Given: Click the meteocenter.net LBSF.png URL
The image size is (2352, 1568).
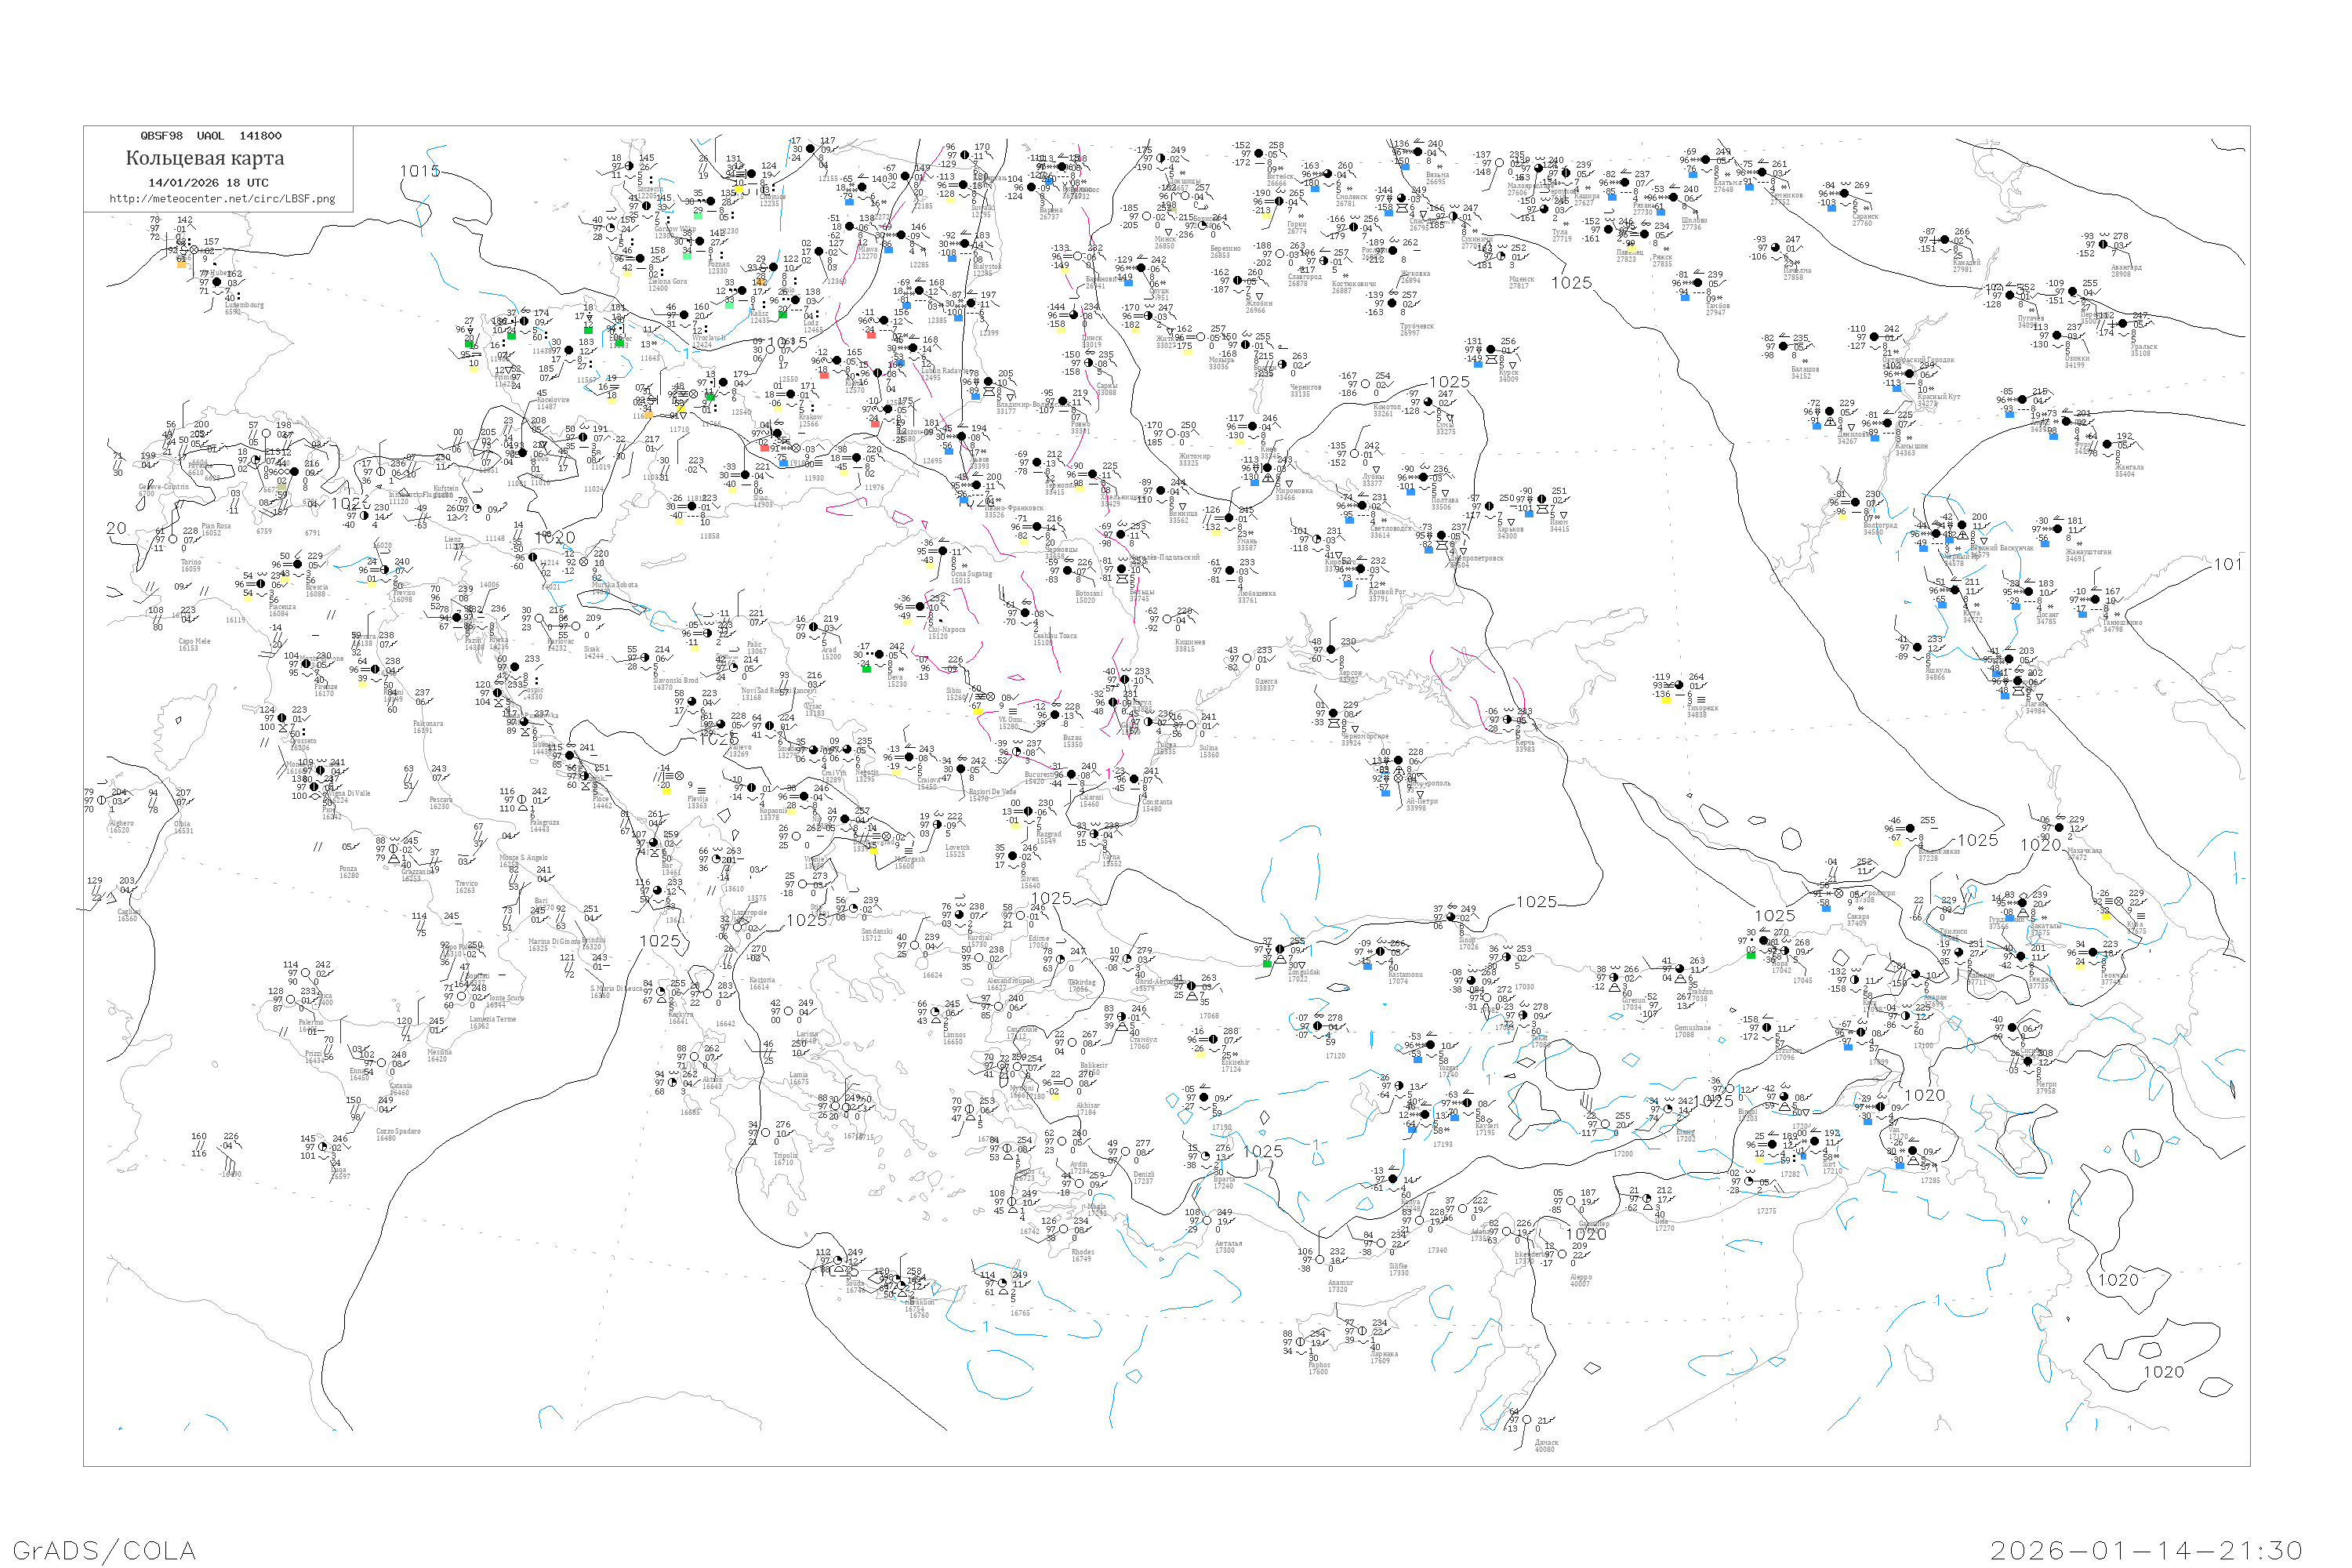Looking at the screenshot, I should pyautogui.click(x=222, y=199).
